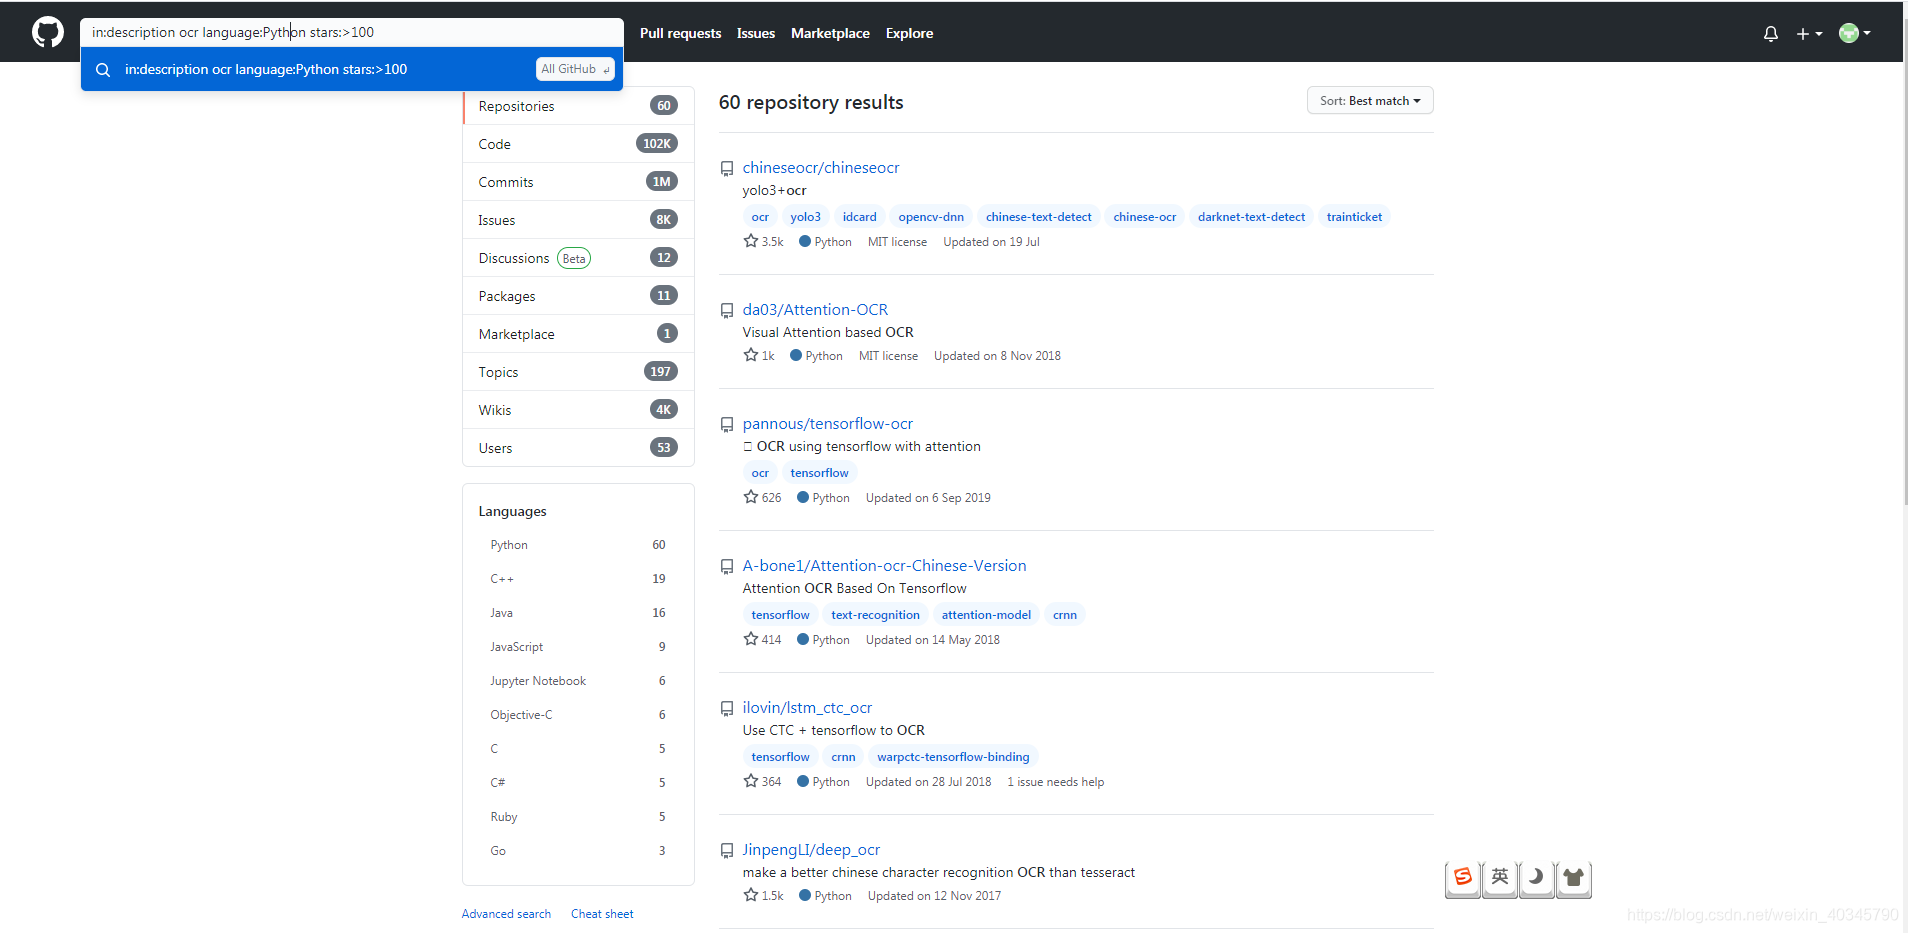
Task: Select the Marketplace filter in results sidebar
Action: tap(578, 334)
